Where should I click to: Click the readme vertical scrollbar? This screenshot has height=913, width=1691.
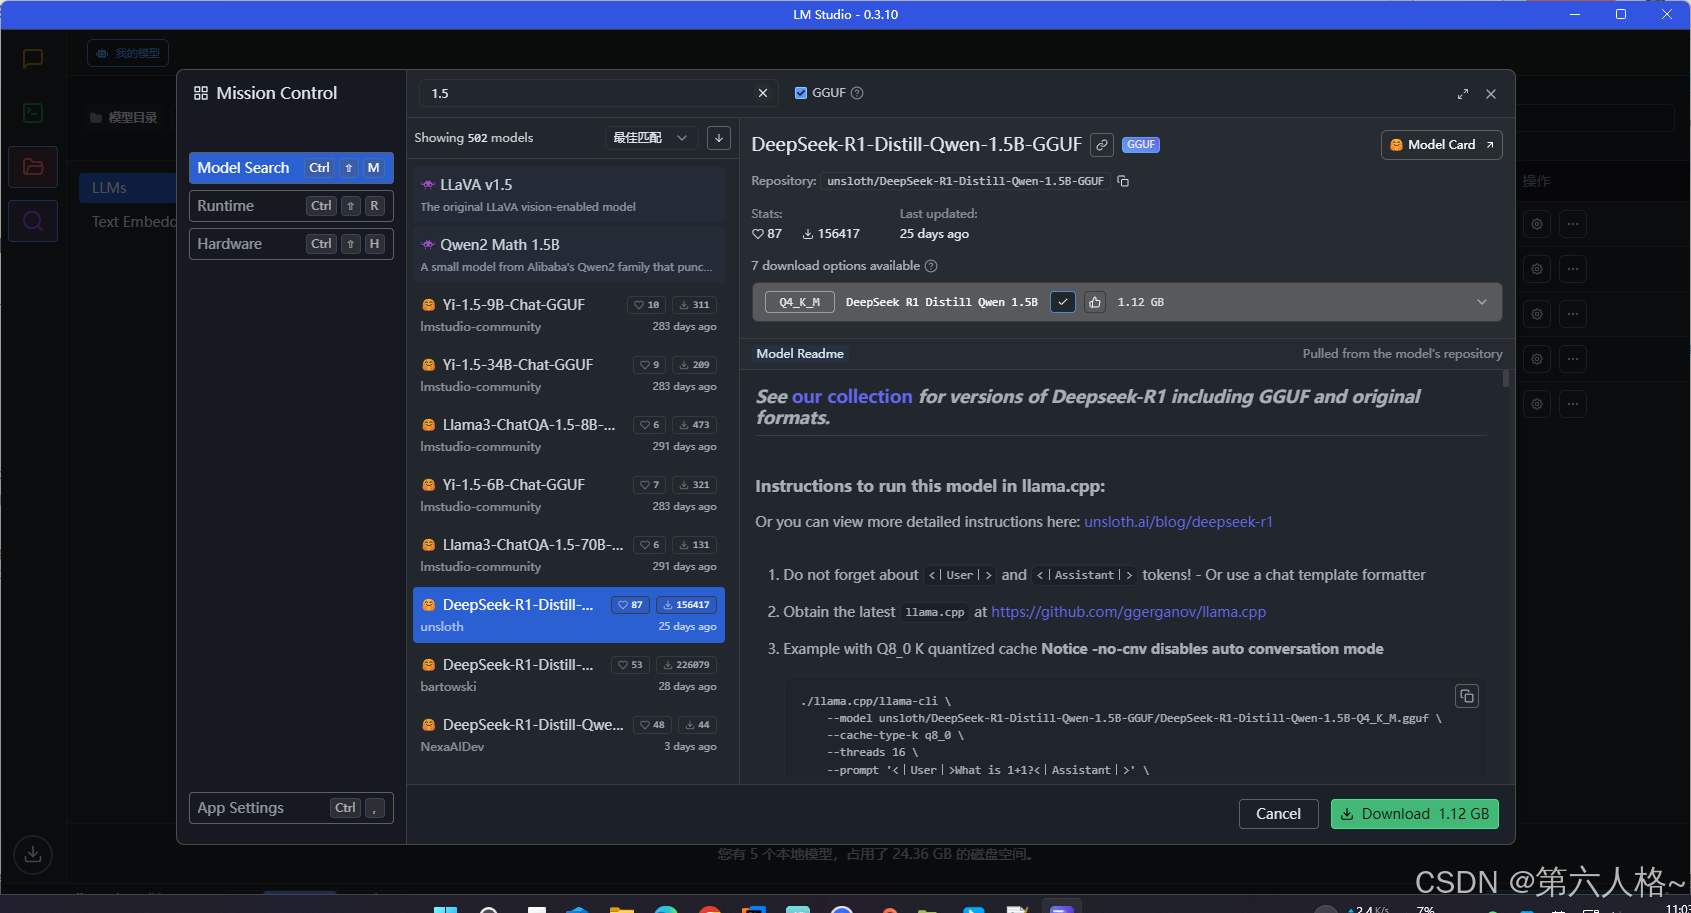point(1506,380)
